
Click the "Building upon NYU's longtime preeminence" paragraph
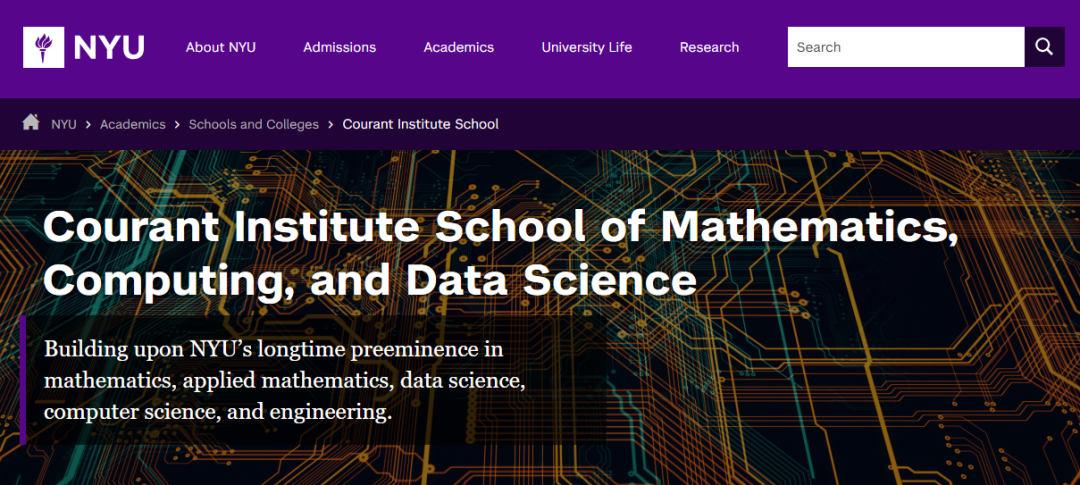(x=285, y=380)
